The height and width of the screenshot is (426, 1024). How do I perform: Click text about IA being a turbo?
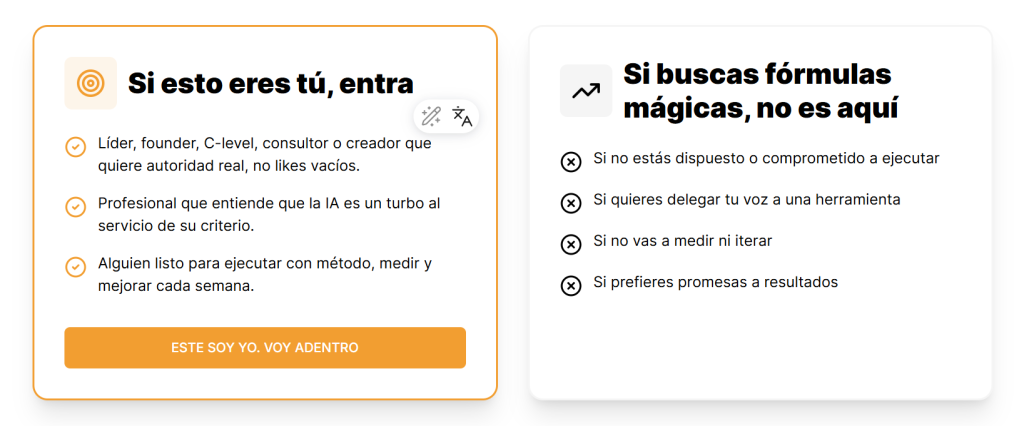[x=268, y=214]
